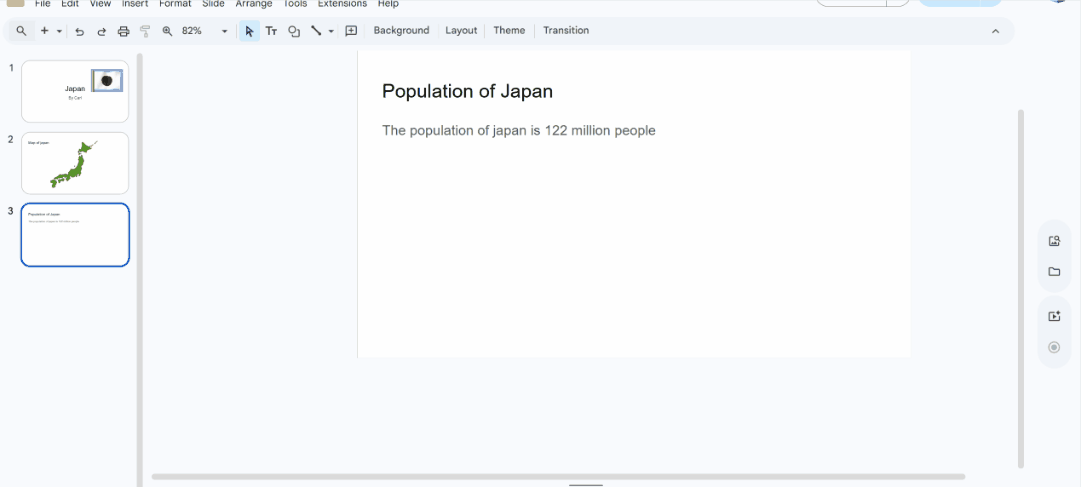
Task: Open the Insert menu
Action: (135, 3)
